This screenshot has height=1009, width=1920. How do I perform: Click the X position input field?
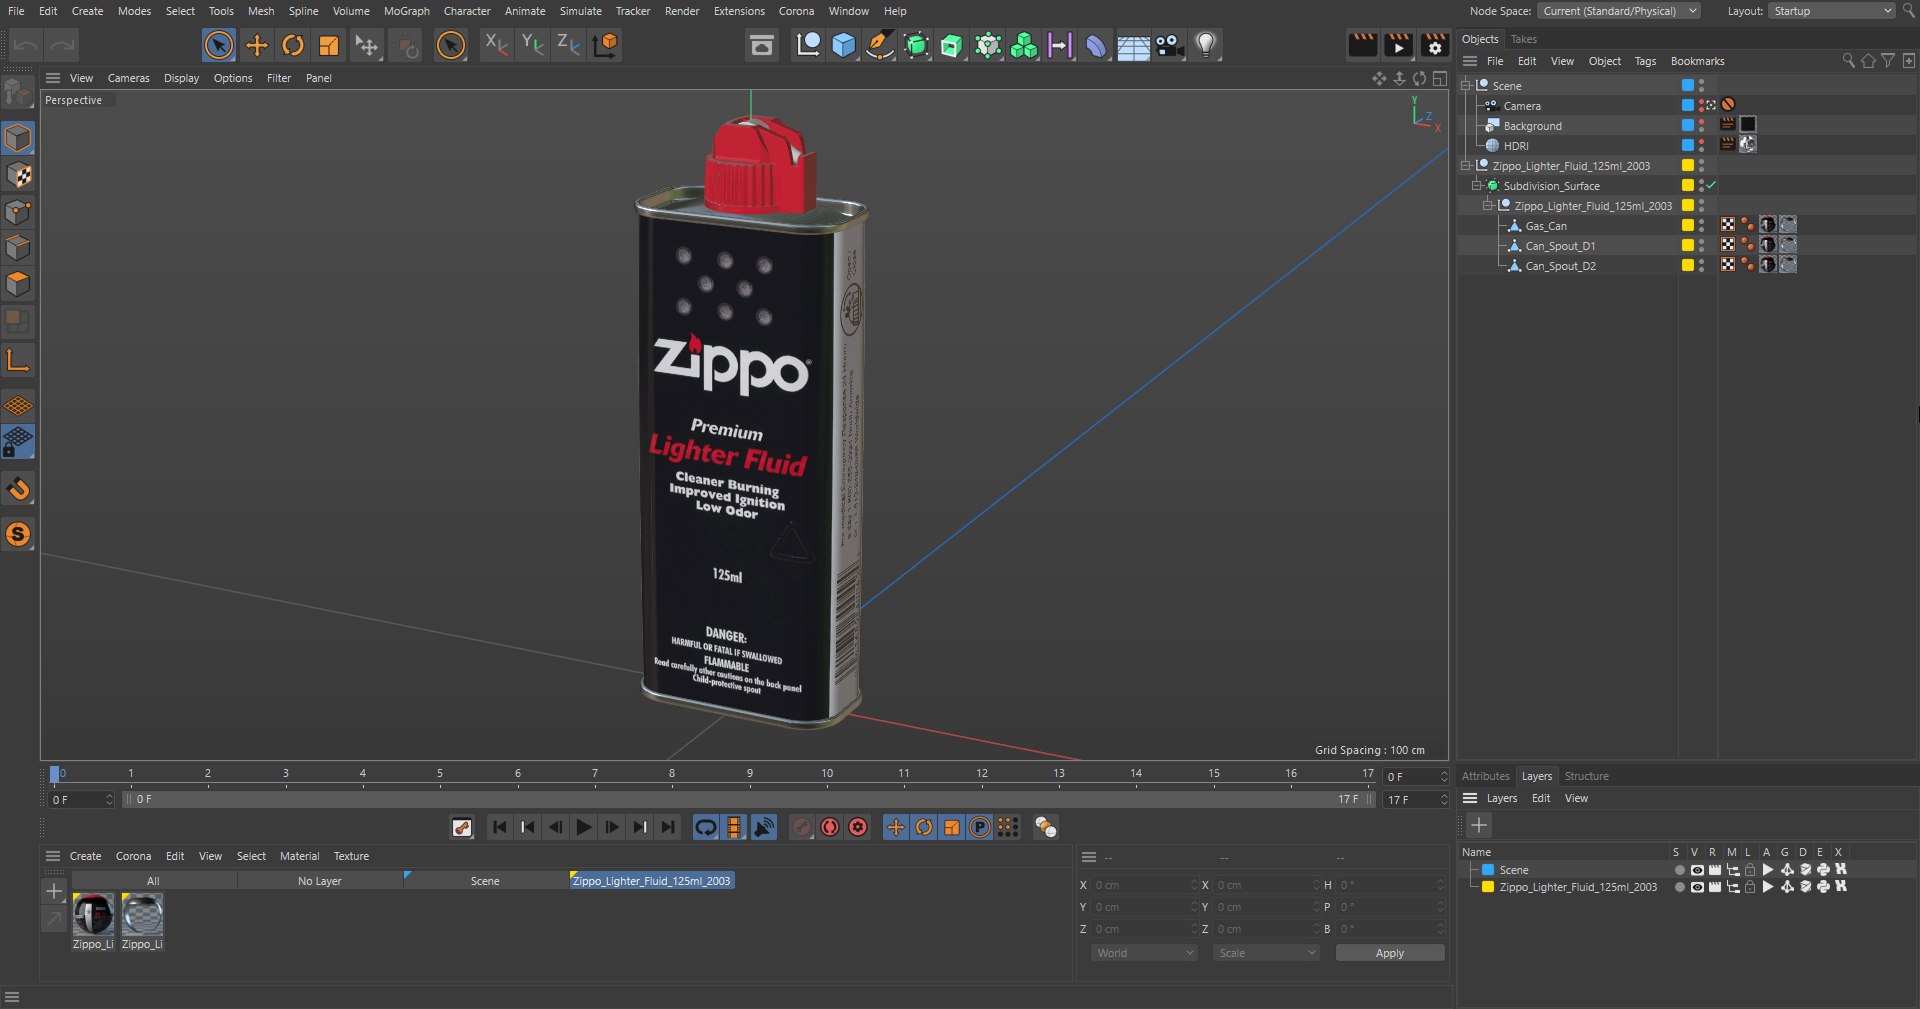tap(1144, 885)
